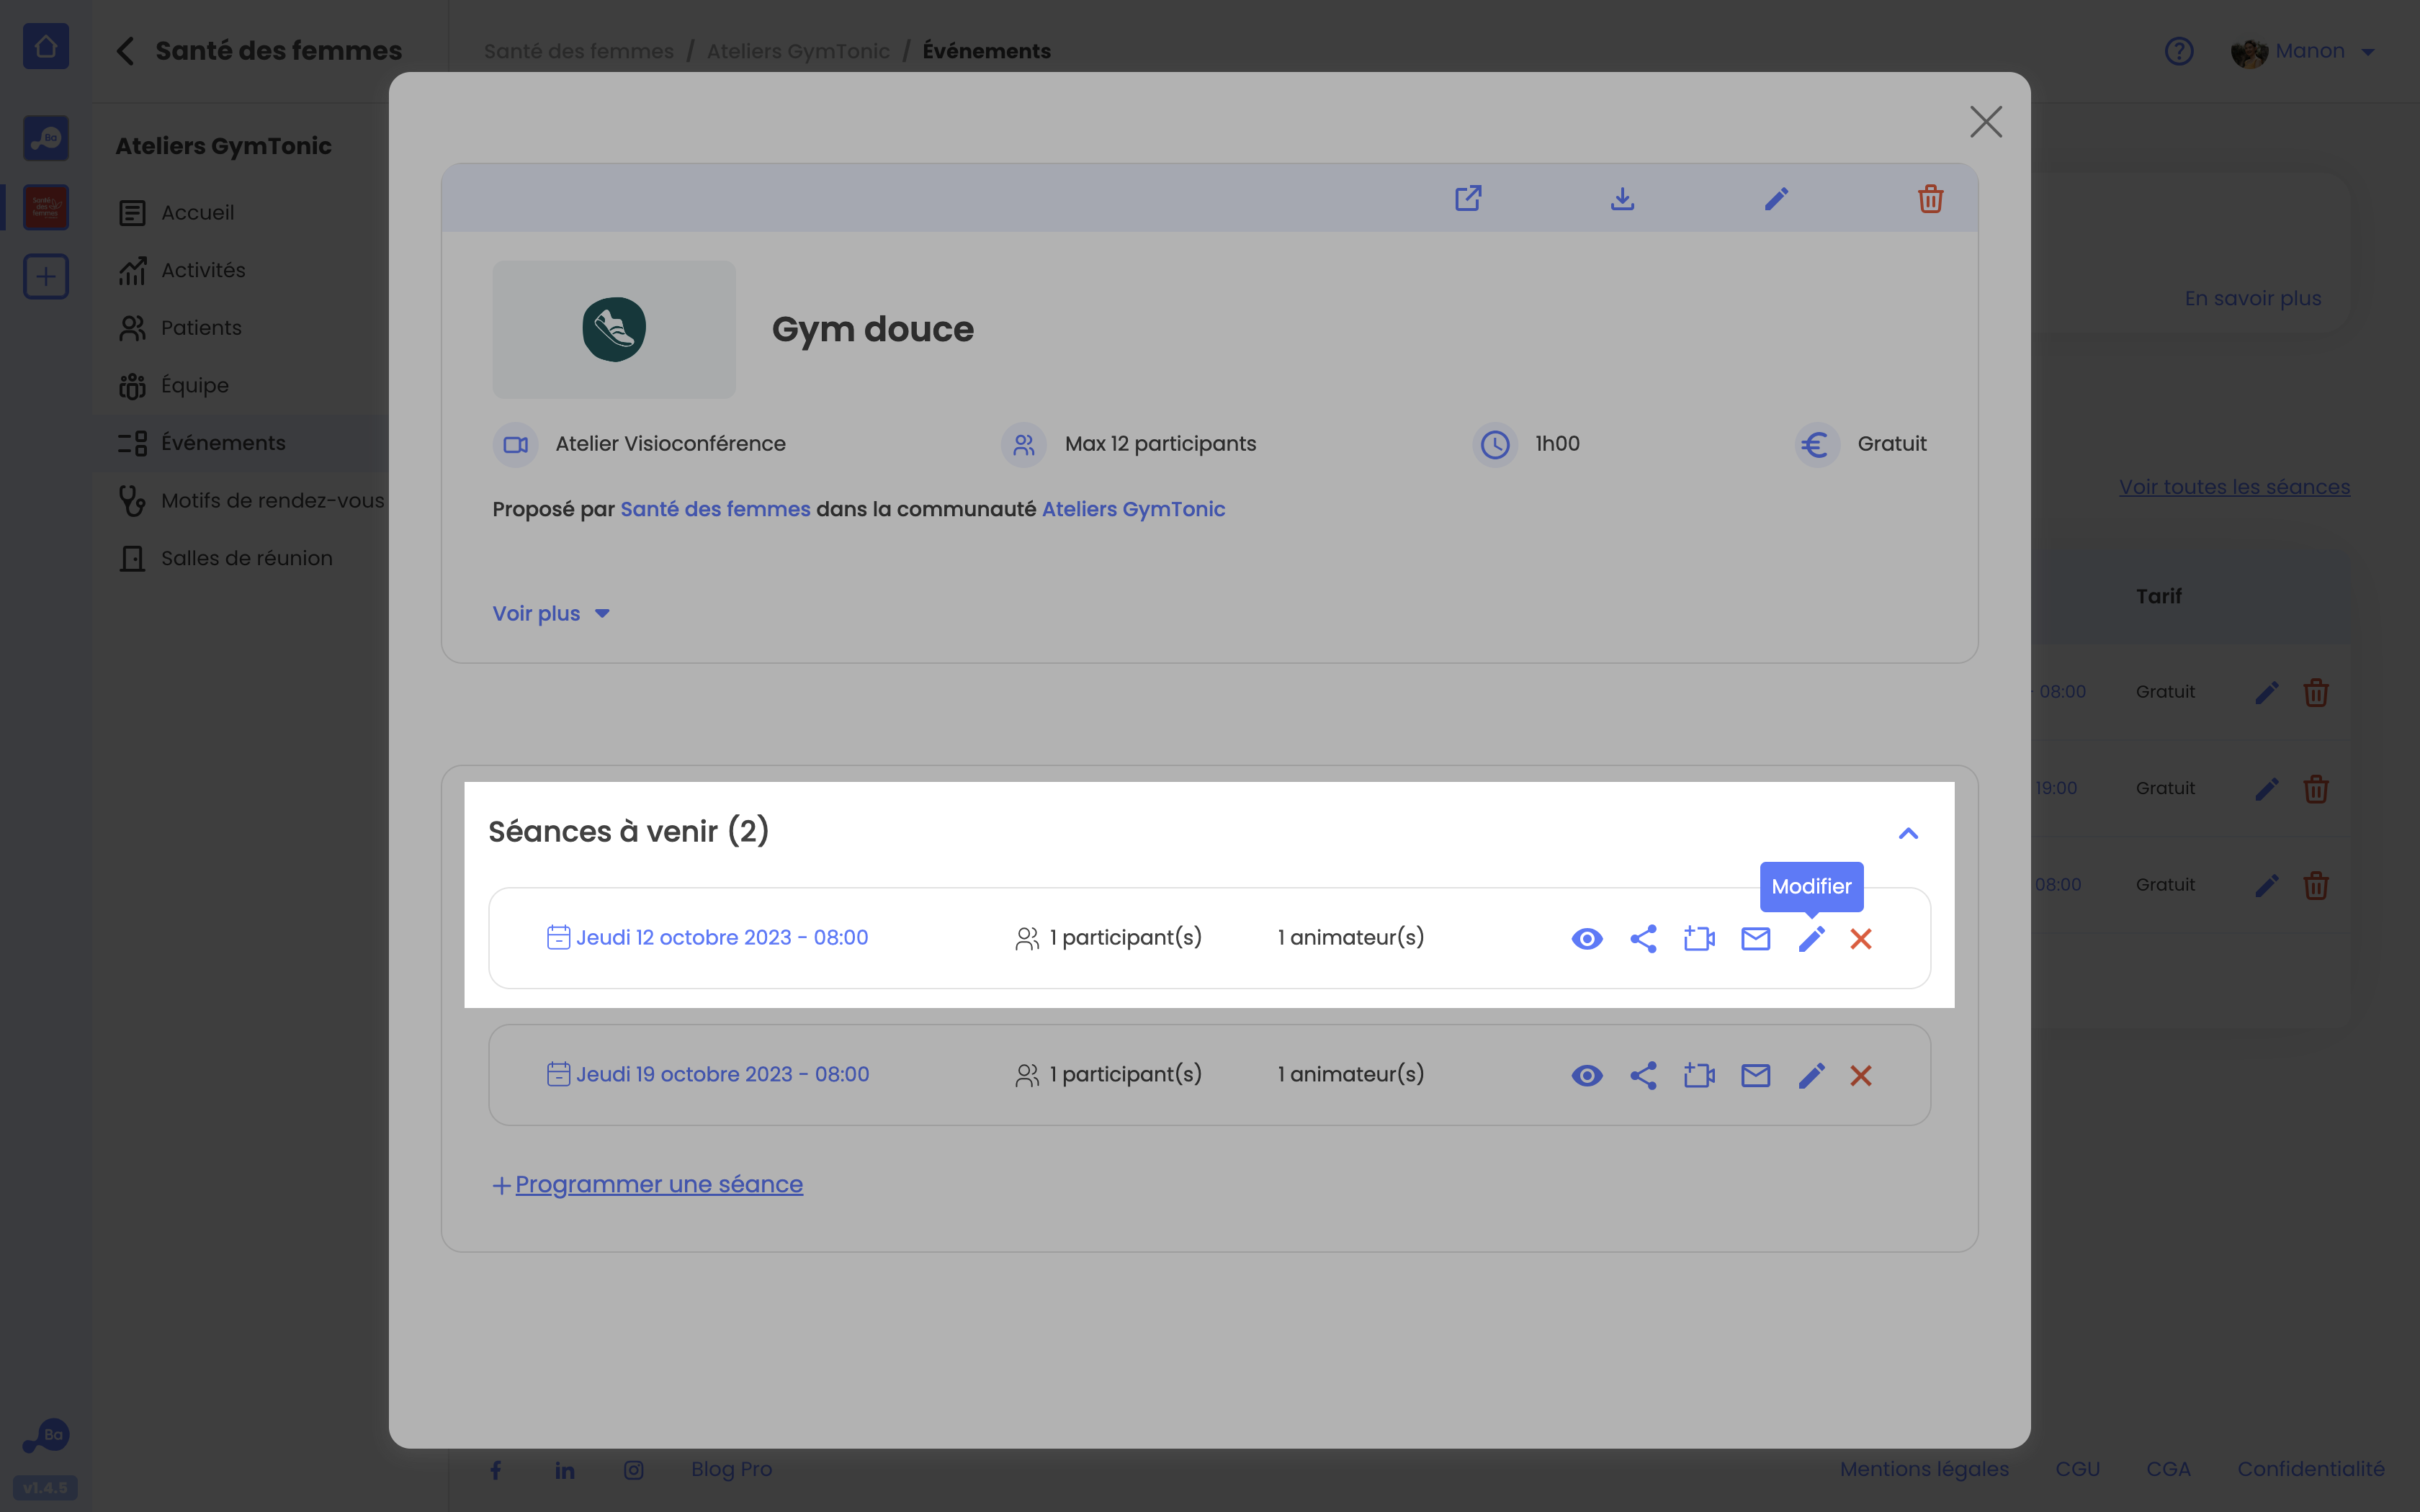Open the help question mark icon

coord(2179,51)
